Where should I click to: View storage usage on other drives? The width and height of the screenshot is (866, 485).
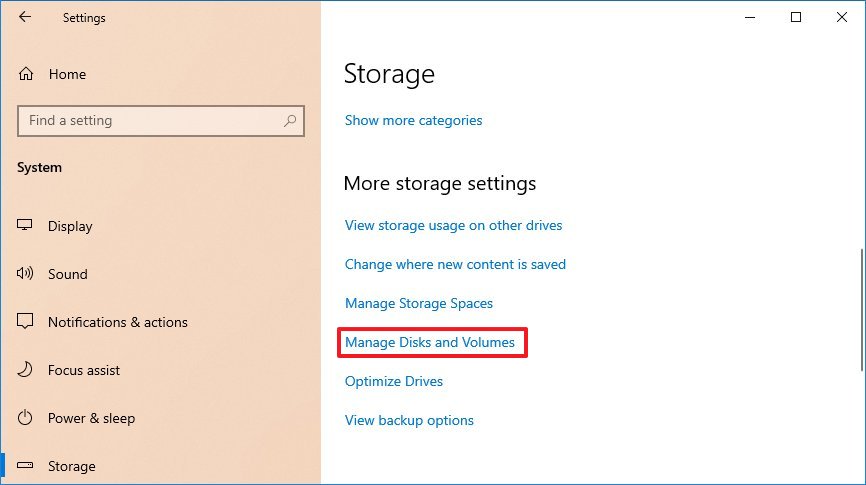[453, 225]
